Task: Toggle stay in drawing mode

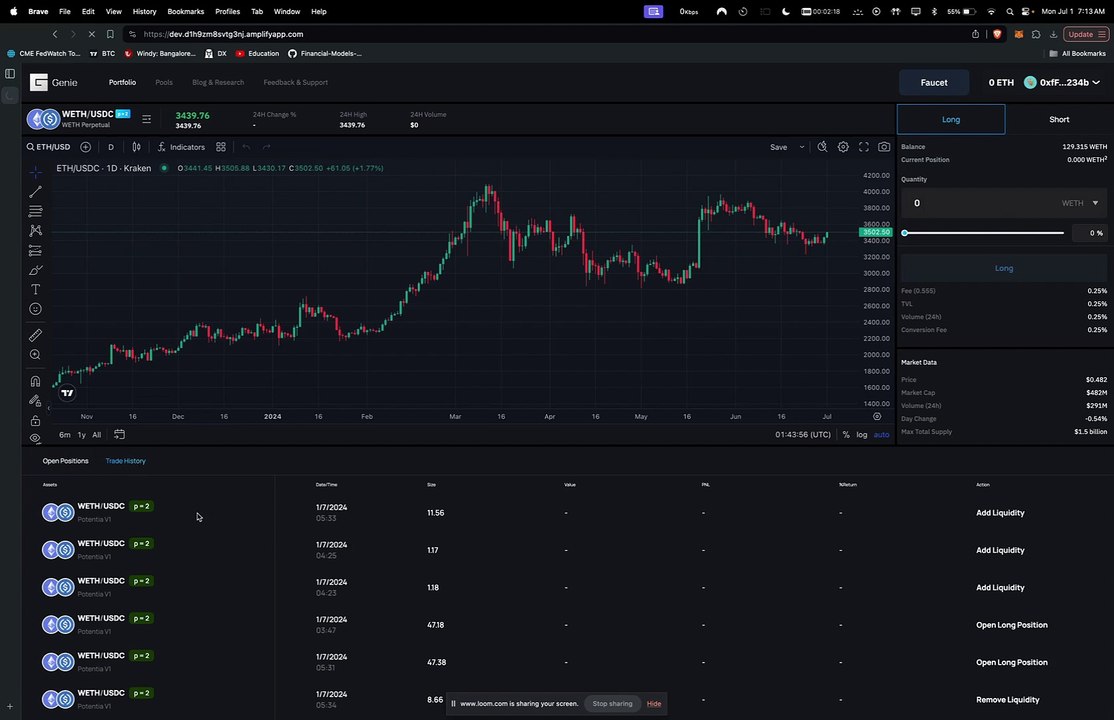Action: [35, 401]
